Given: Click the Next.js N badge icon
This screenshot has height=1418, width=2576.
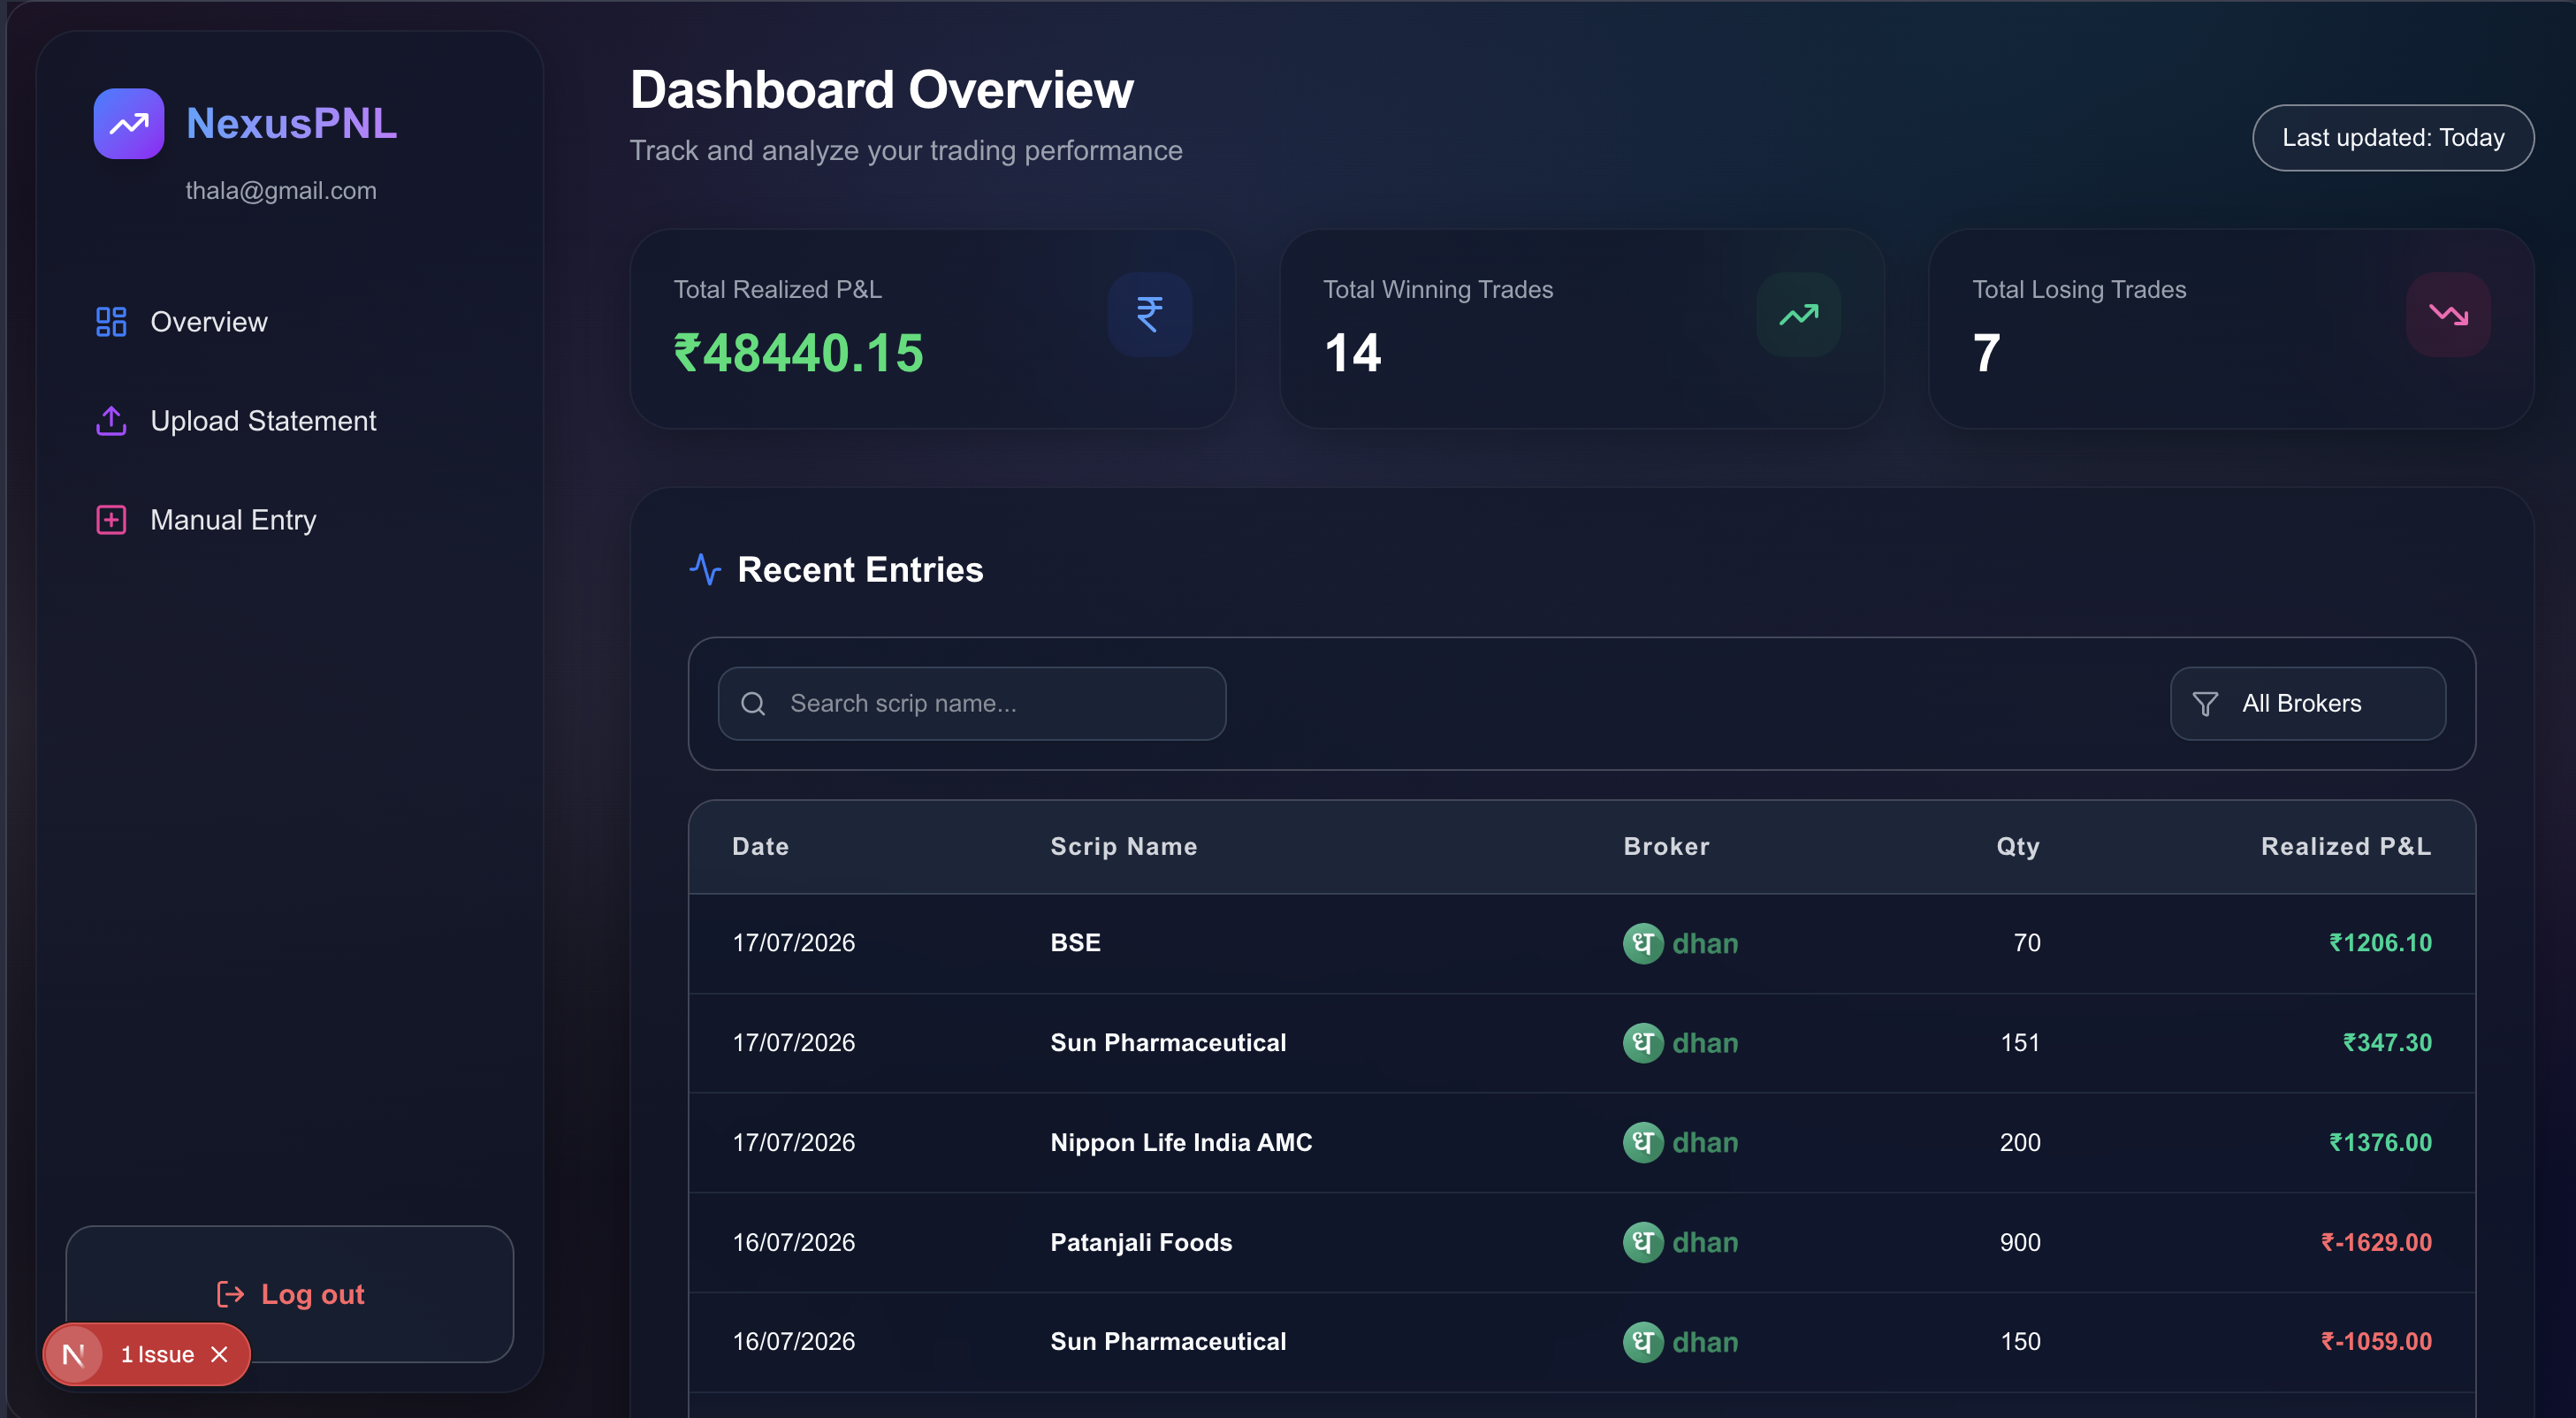Looking at the screenshot, I should click(x=74, y=1355).
